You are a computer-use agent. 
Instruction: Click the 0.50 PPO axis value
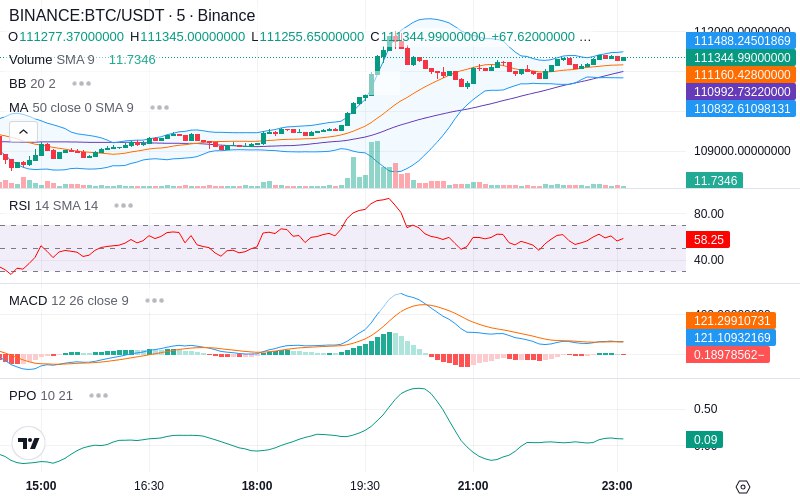[x=706, y=409]
